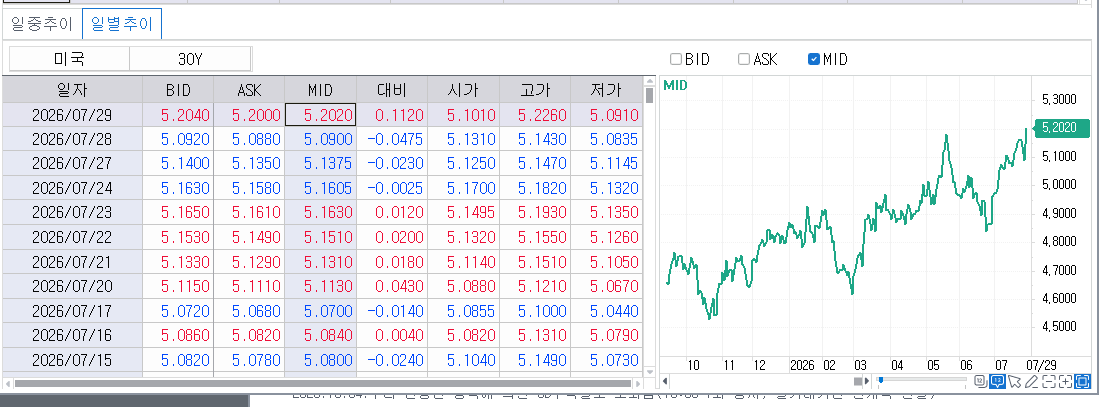Adjust the chart zoom range slider handle

coord(880,380)
